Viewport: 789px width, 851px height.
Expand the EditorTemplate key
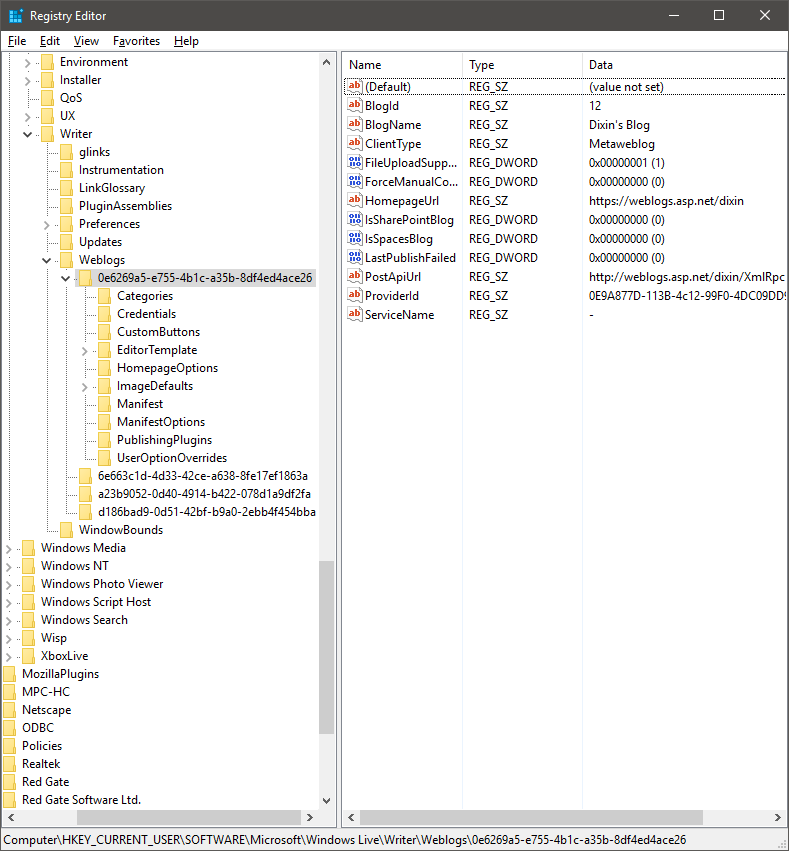tap(85, 351)
